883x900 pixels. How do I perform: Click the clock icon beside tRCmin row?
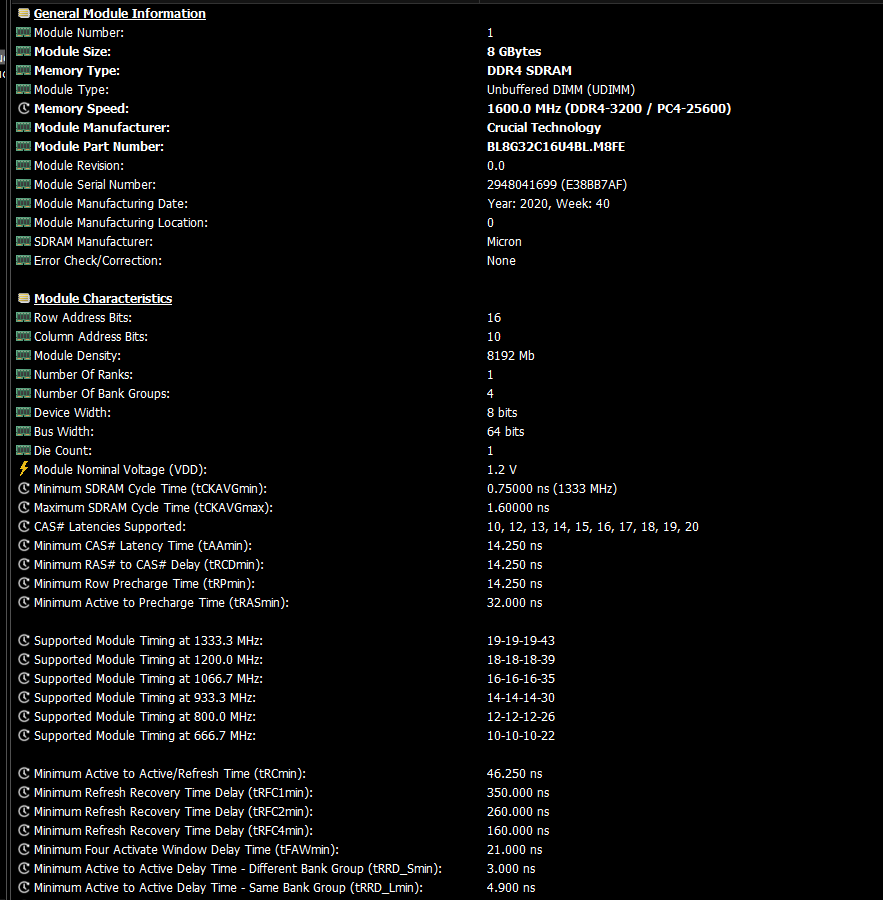click(24, 773)
